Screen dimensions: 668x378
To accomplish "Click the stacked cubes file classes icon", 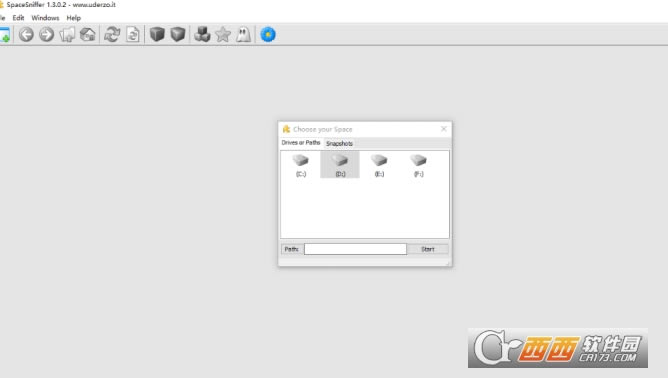I will click(202, 35).
